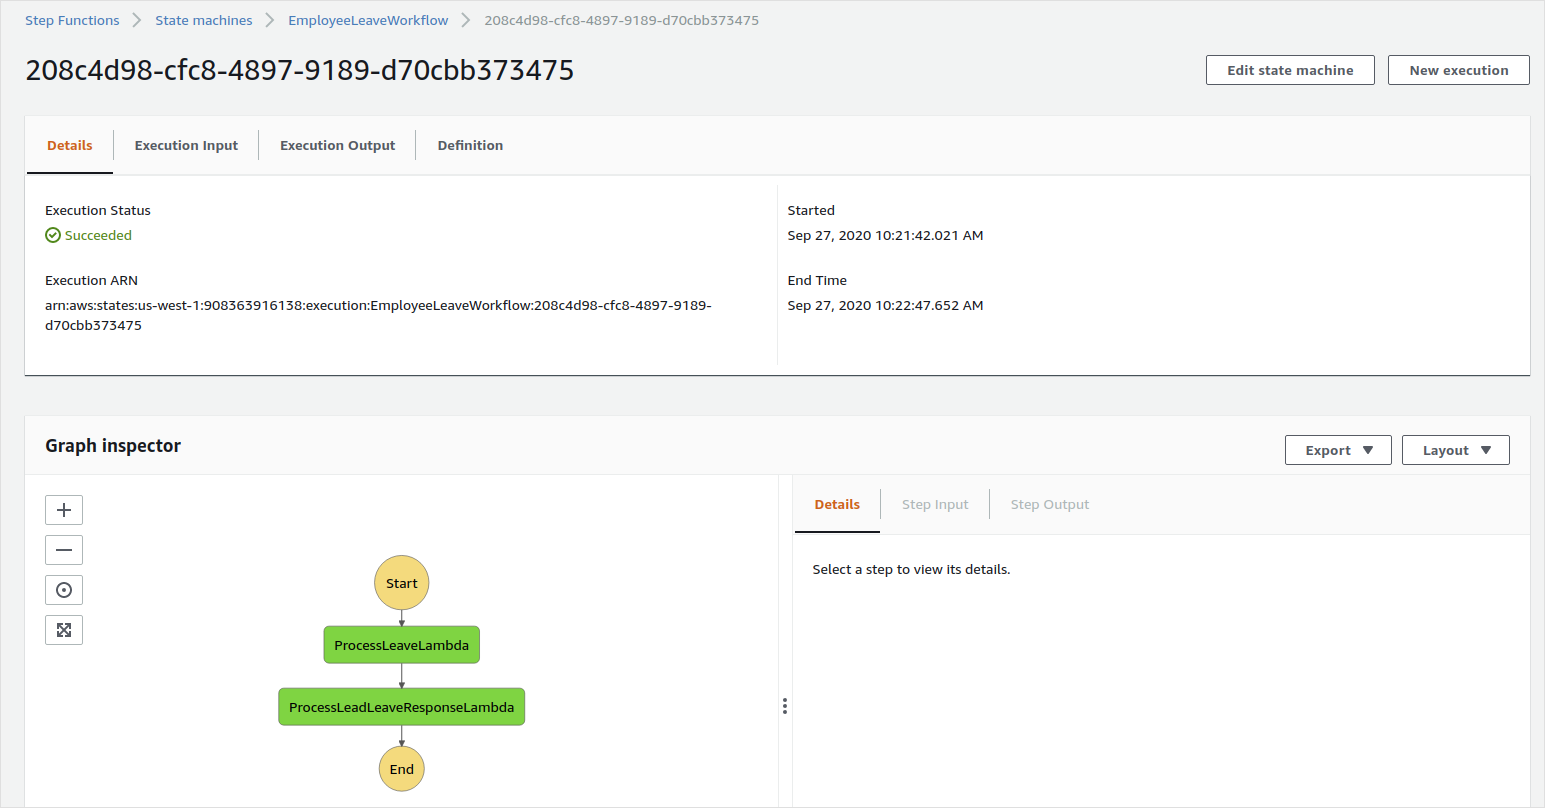Viewport: 1545px width, 808px height.
Task: Fit graph to screen with expand icon
Action: click(x=63, y=629)
